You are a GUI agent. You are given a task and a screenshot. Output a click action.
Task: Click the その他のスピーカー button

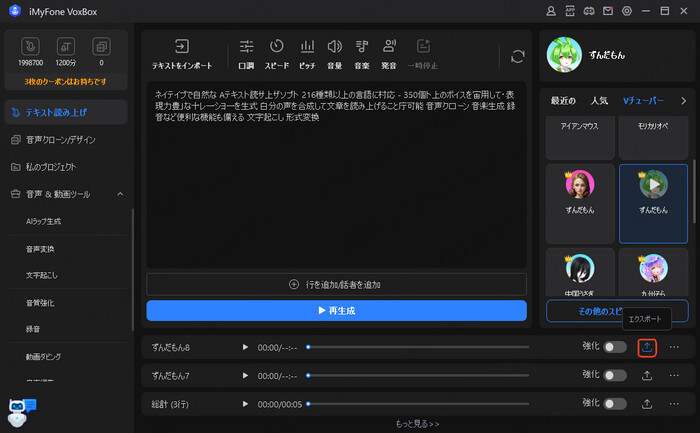(x=617, y=311)
